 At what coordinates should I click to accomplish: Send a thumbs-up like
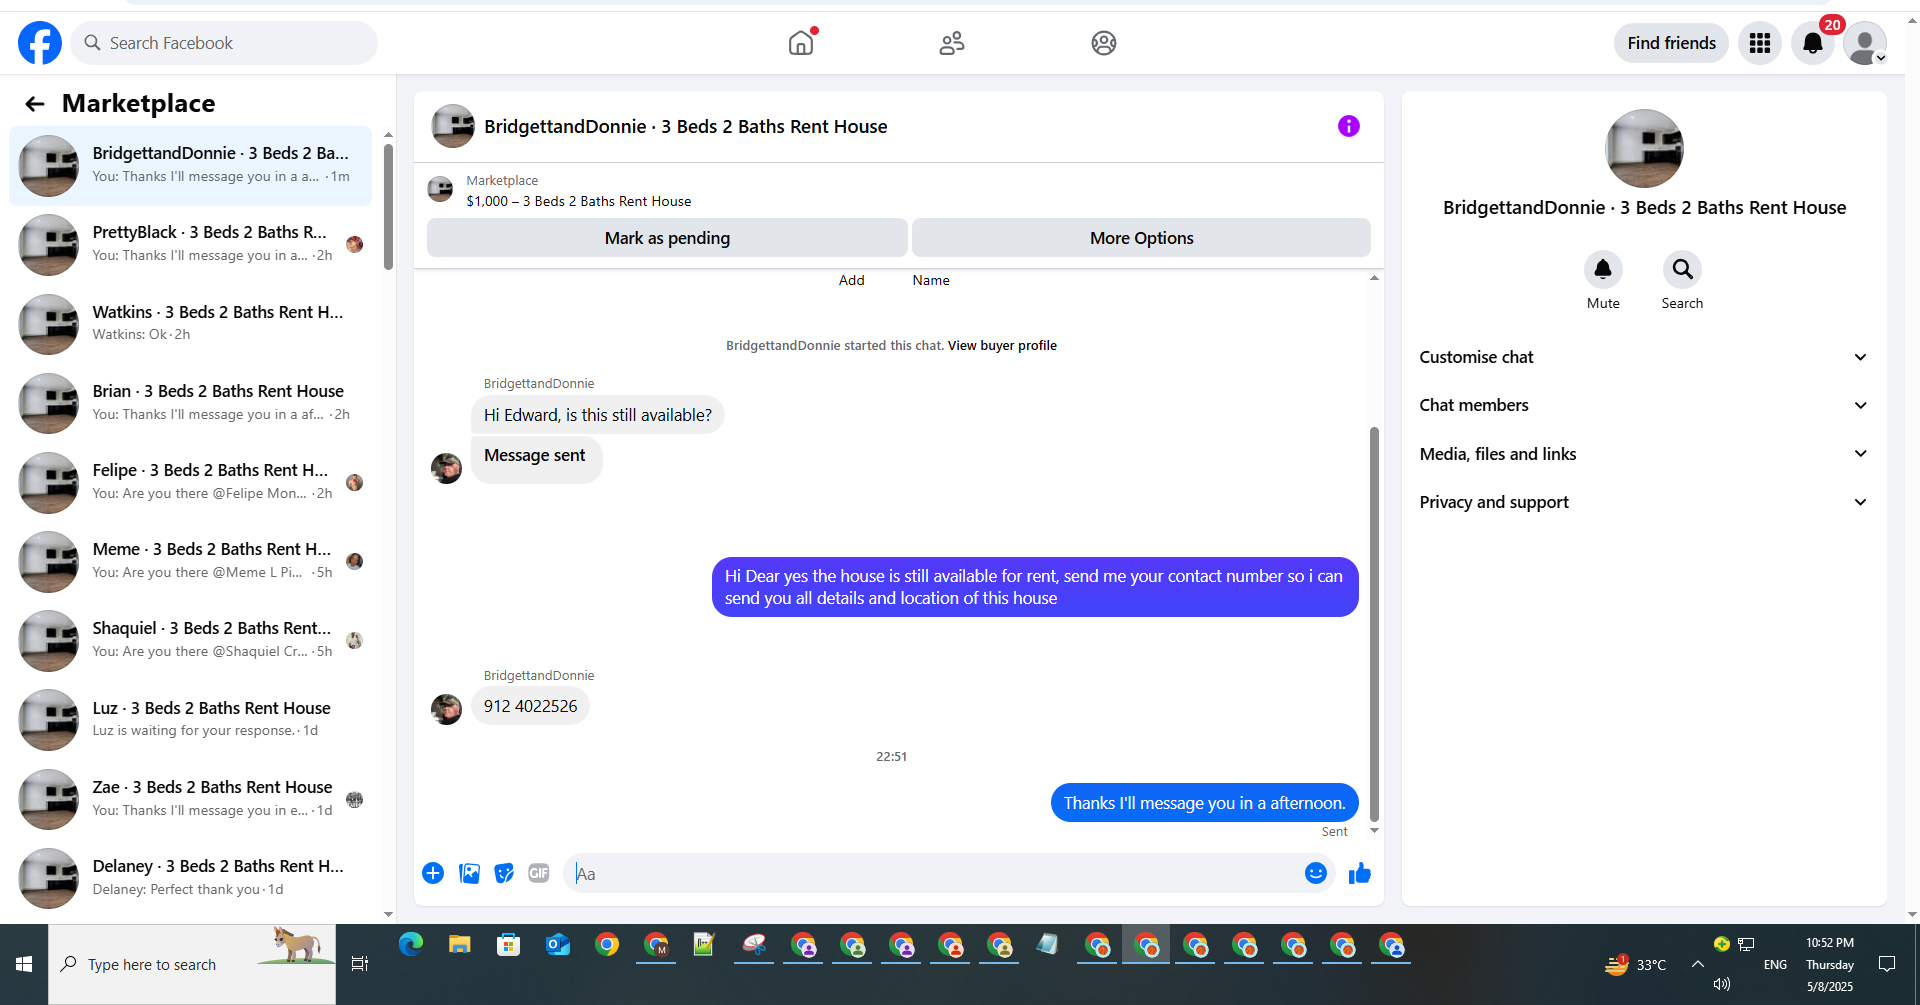tap(1360, 874)
